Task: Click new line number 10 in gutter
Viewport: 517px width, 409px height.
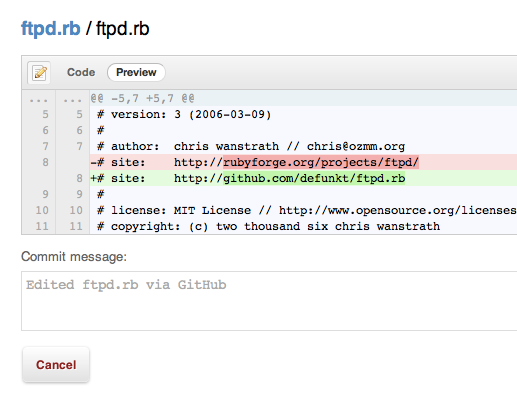Action: [76, 210]
